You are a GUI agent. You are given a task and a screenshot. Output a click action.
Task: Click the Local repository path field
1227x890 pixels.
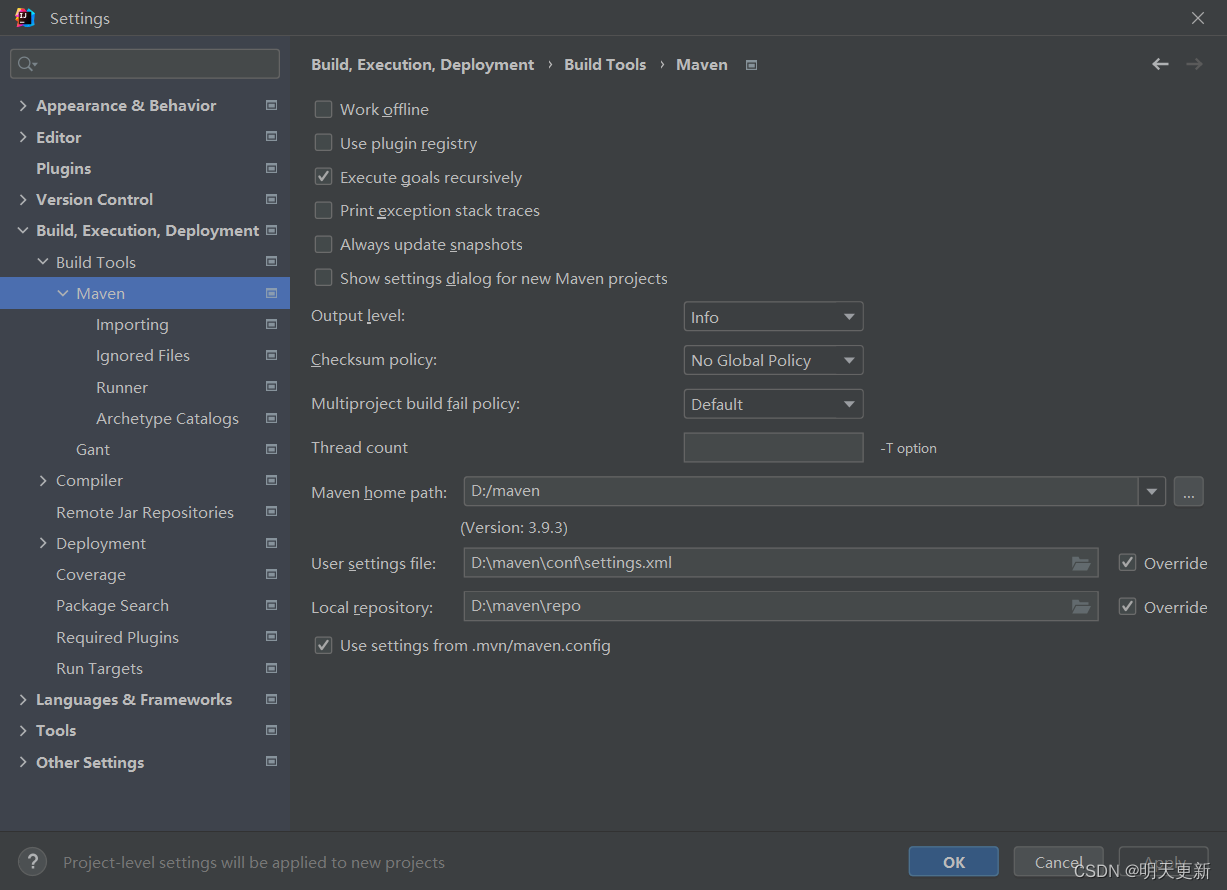(780, 607)
